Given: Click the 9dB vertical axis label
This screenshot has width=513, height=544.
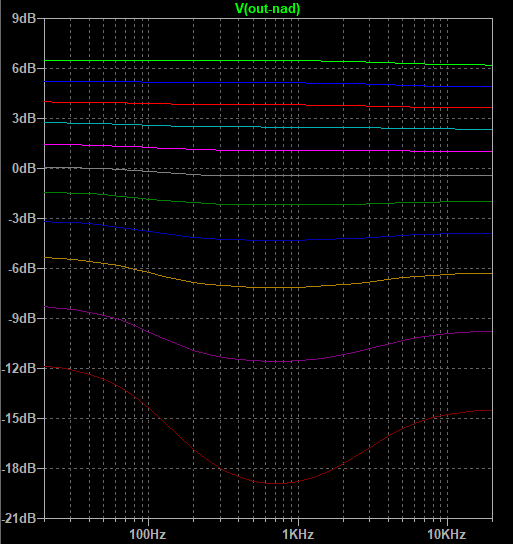Looking at the screenshot, I should [x=24, y=18].
